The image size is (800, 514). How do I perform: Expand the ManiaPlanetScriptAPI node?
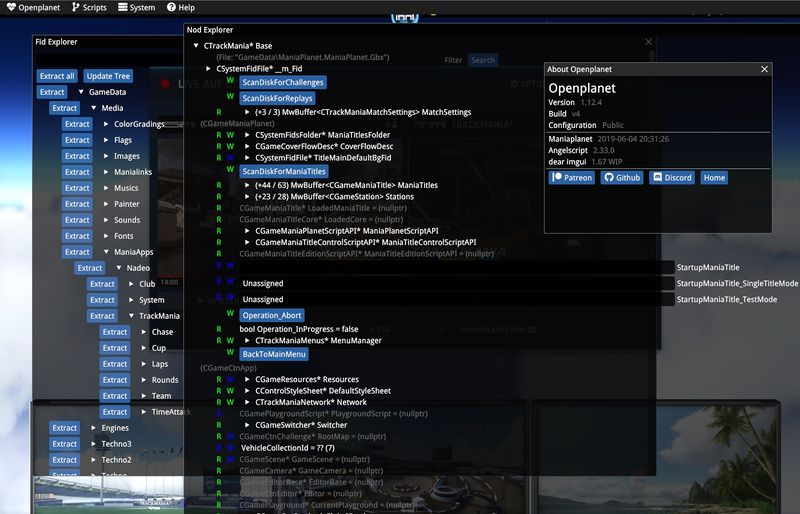click(247, 231)
